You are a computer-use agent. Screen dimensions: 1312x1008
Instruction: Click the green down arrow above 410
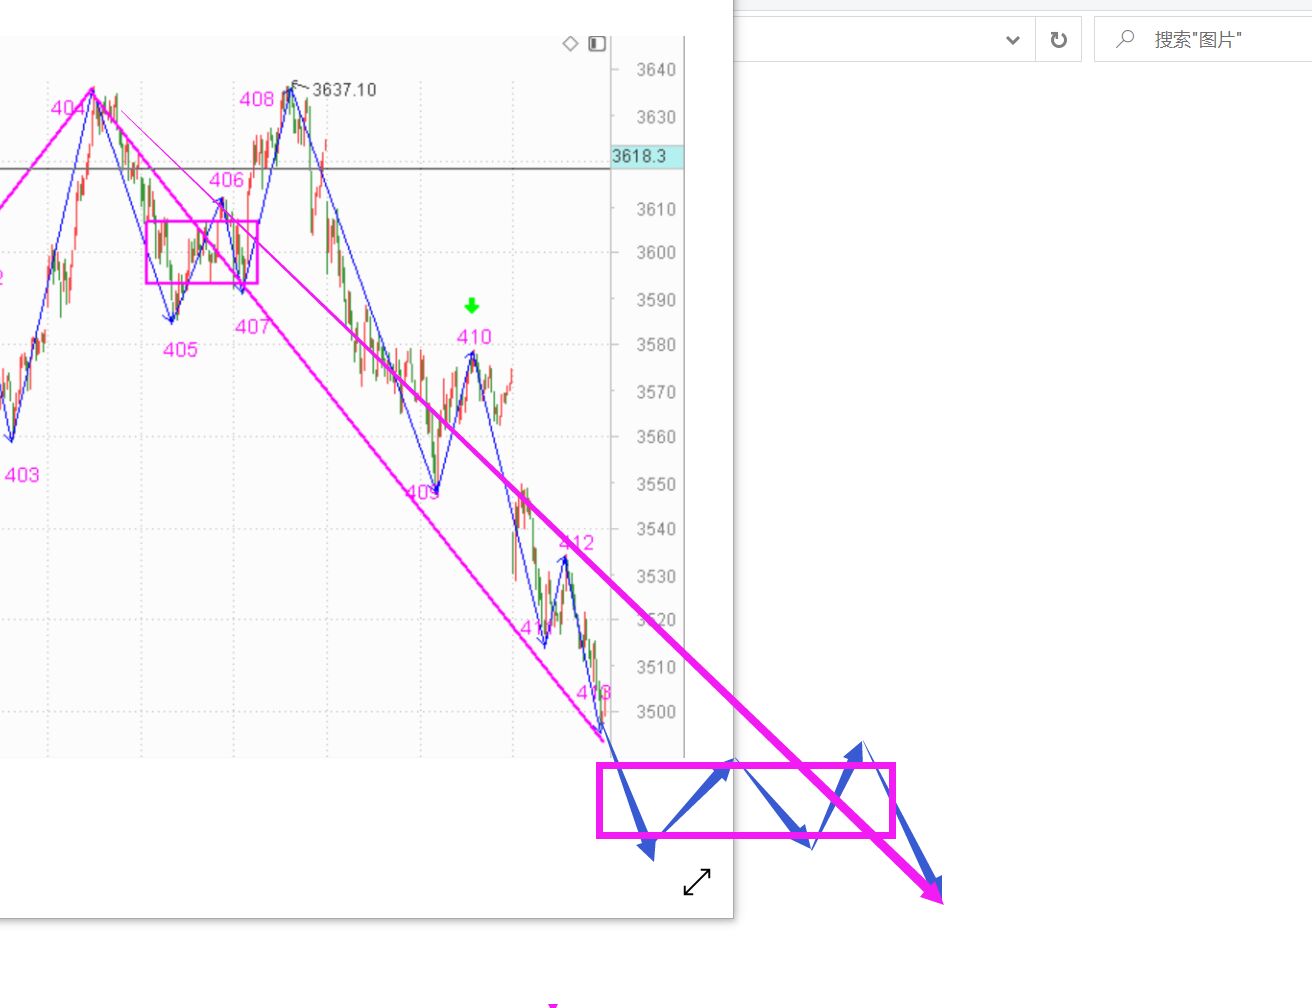pos(472,306)
